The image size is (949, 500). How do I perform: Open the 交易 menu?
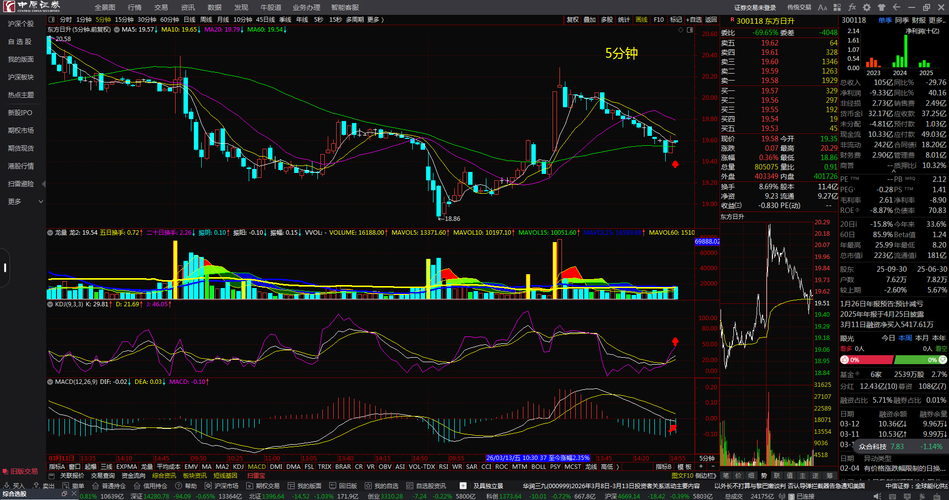click(161, 7)
